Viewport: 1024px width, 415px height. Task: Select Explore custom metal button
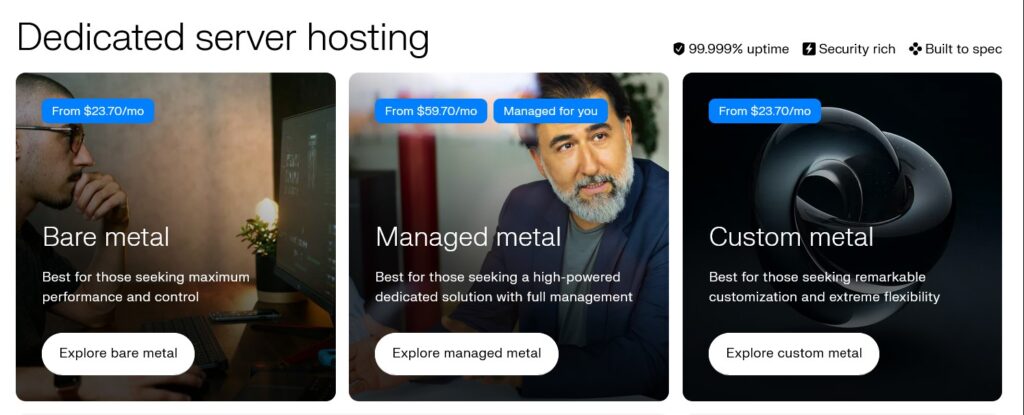pos(793,354)
